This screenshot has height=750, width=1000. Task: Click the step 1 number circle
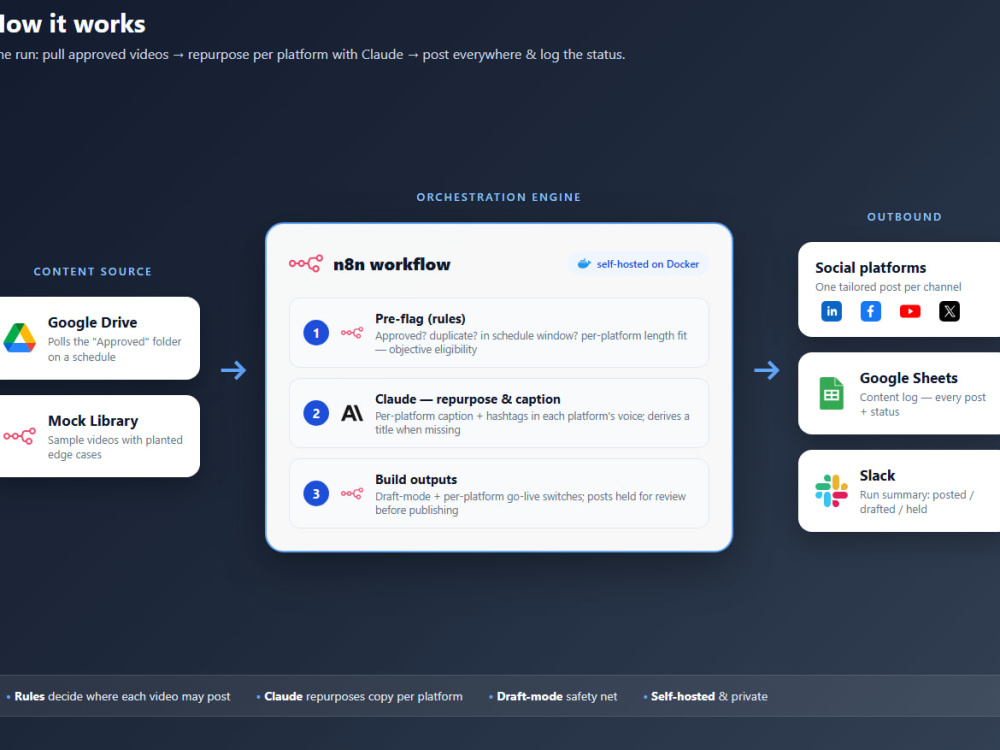point(316,333)
